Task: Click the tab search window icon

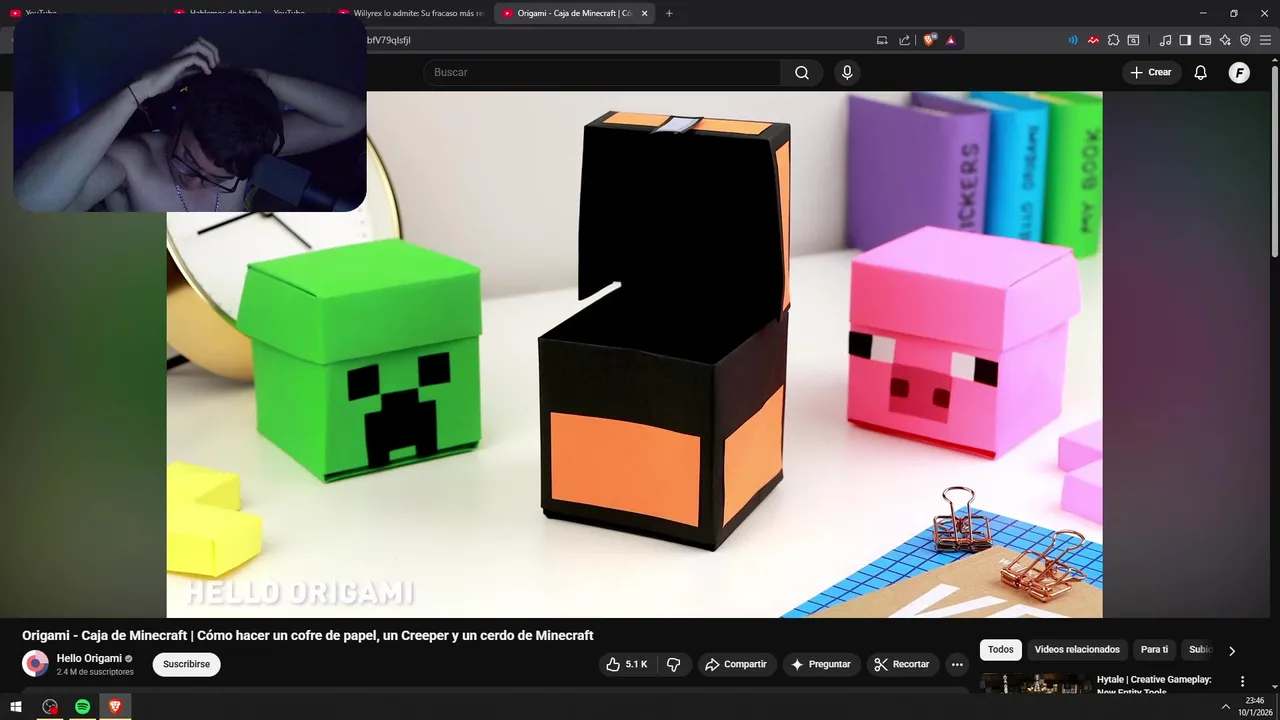Action: point(1133,40)
